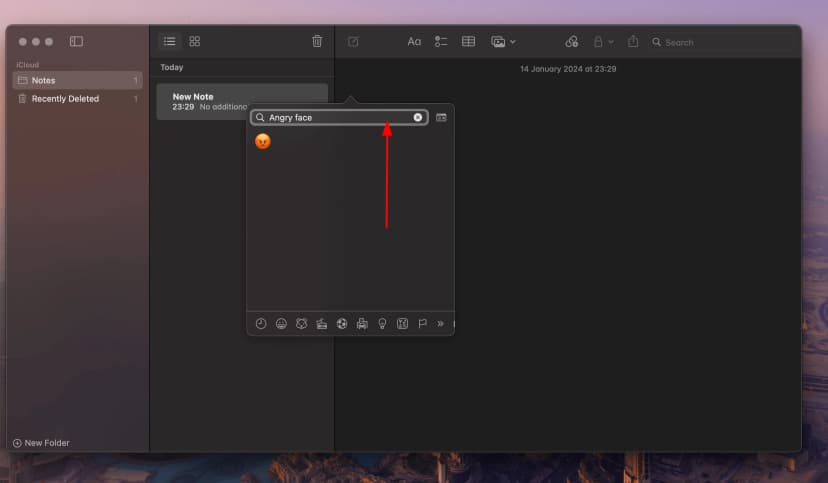Click the Notes search field

pos(721,42)
